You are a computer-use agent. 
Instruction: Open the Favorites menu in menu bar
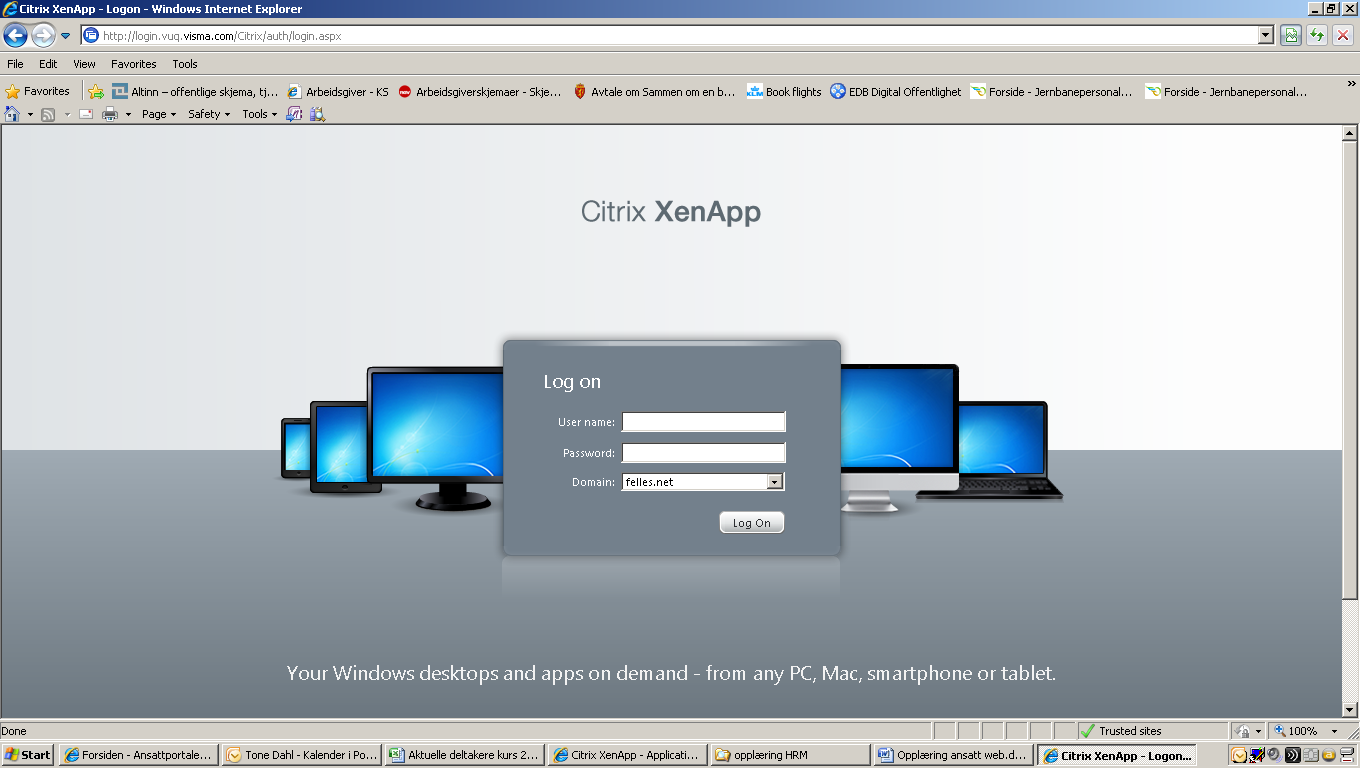134,64
